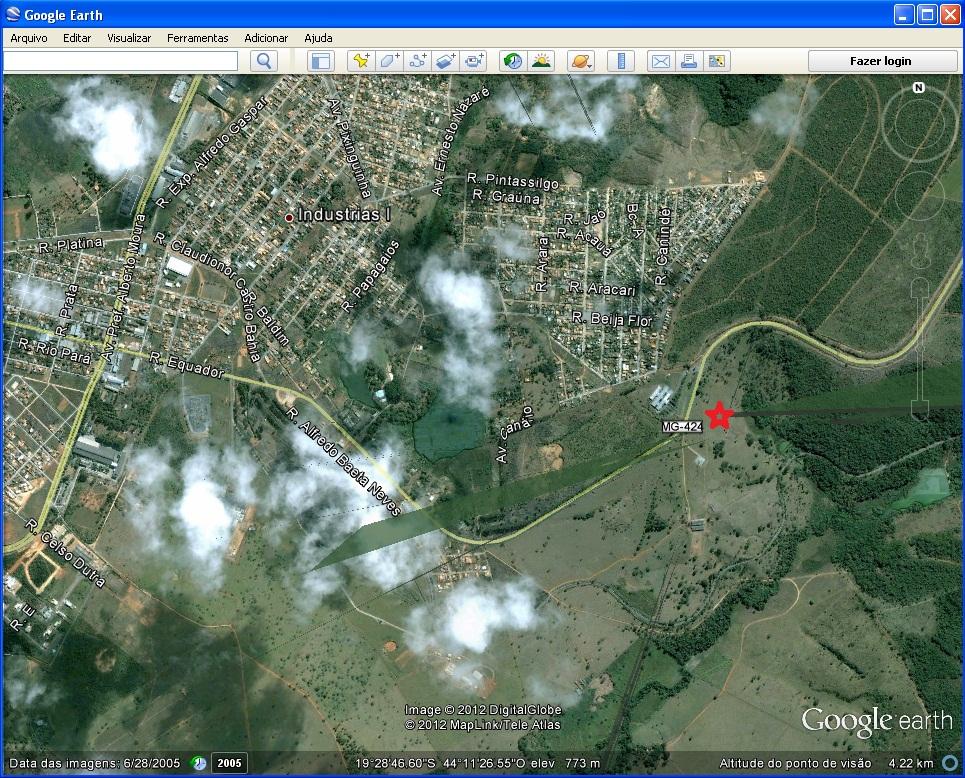Click the R. Rio Pará street label

coord(55,351)
